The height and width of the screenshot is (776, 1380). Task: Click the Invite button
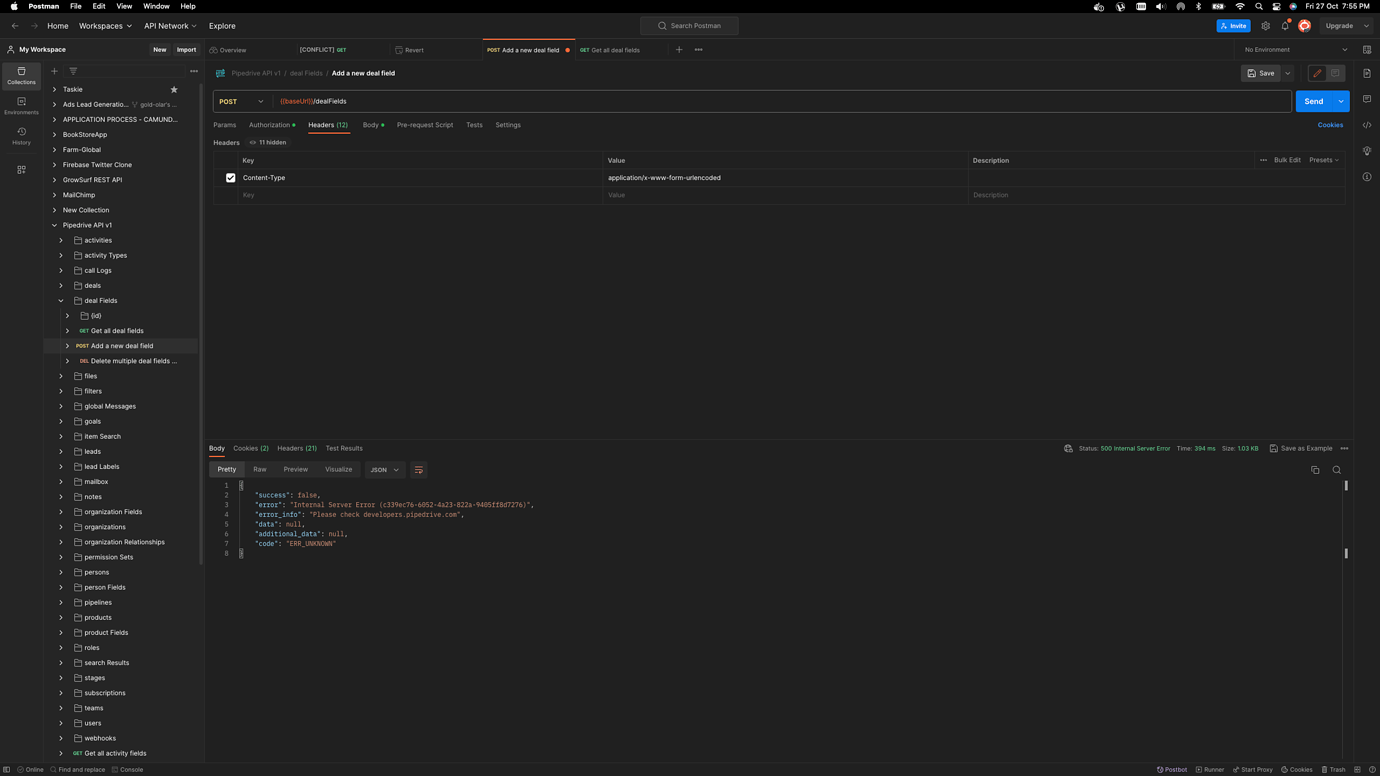click(x=1234, y=26)
